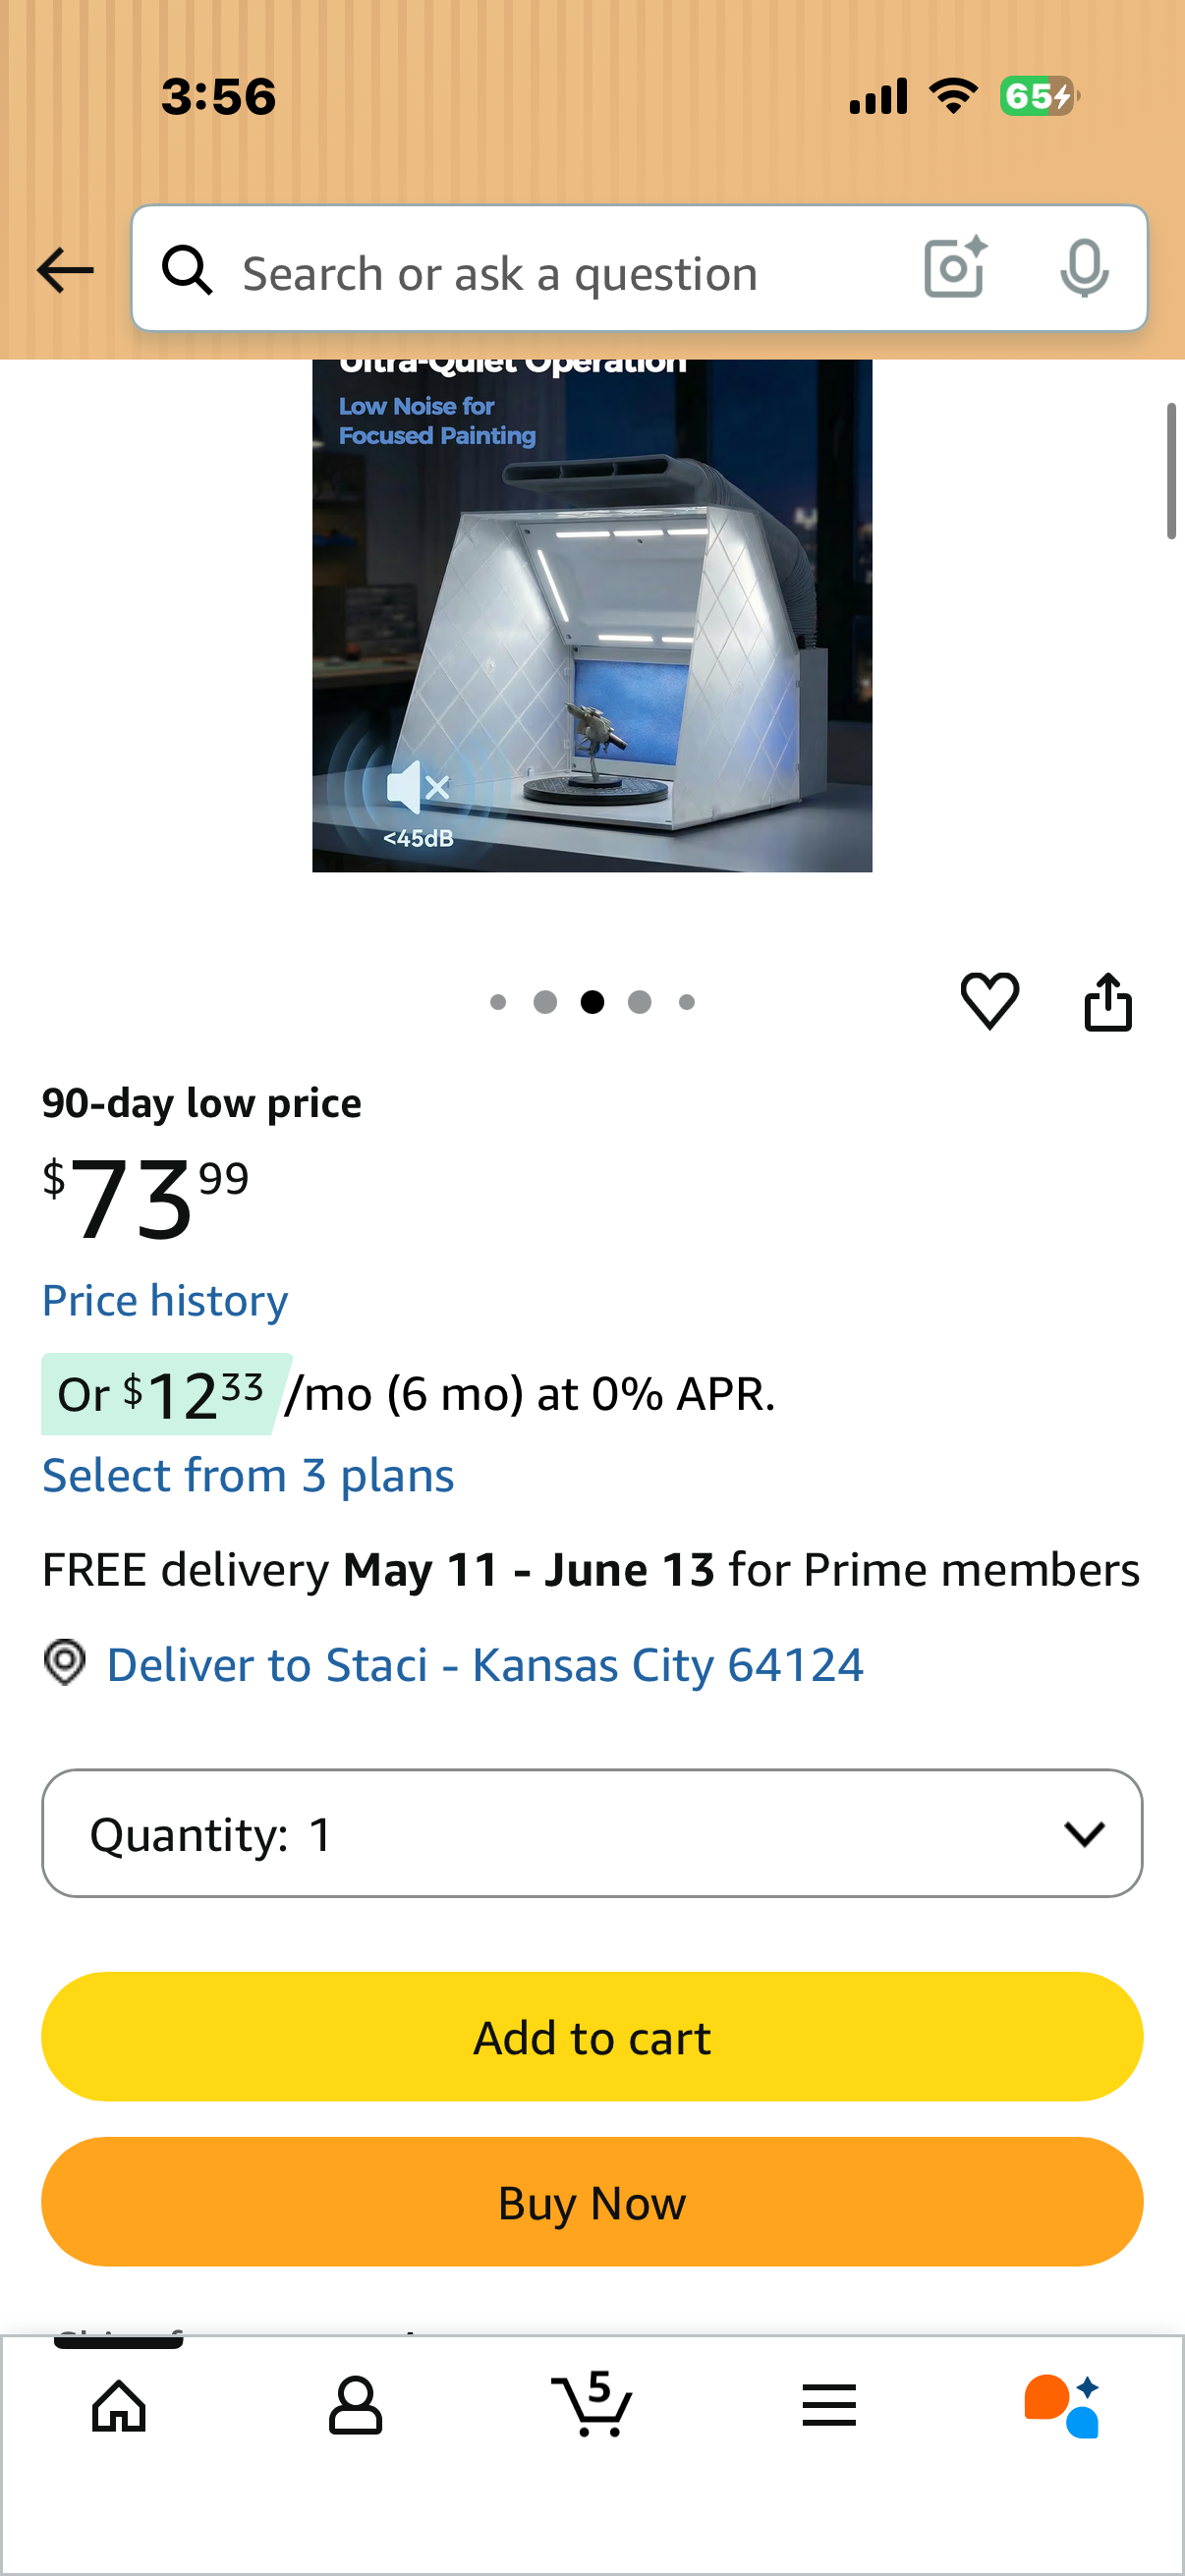Image resolution: width=1185 pixels, height=2576 pixels.
Task: Click Add to cart button
Action: [592, 2037]
